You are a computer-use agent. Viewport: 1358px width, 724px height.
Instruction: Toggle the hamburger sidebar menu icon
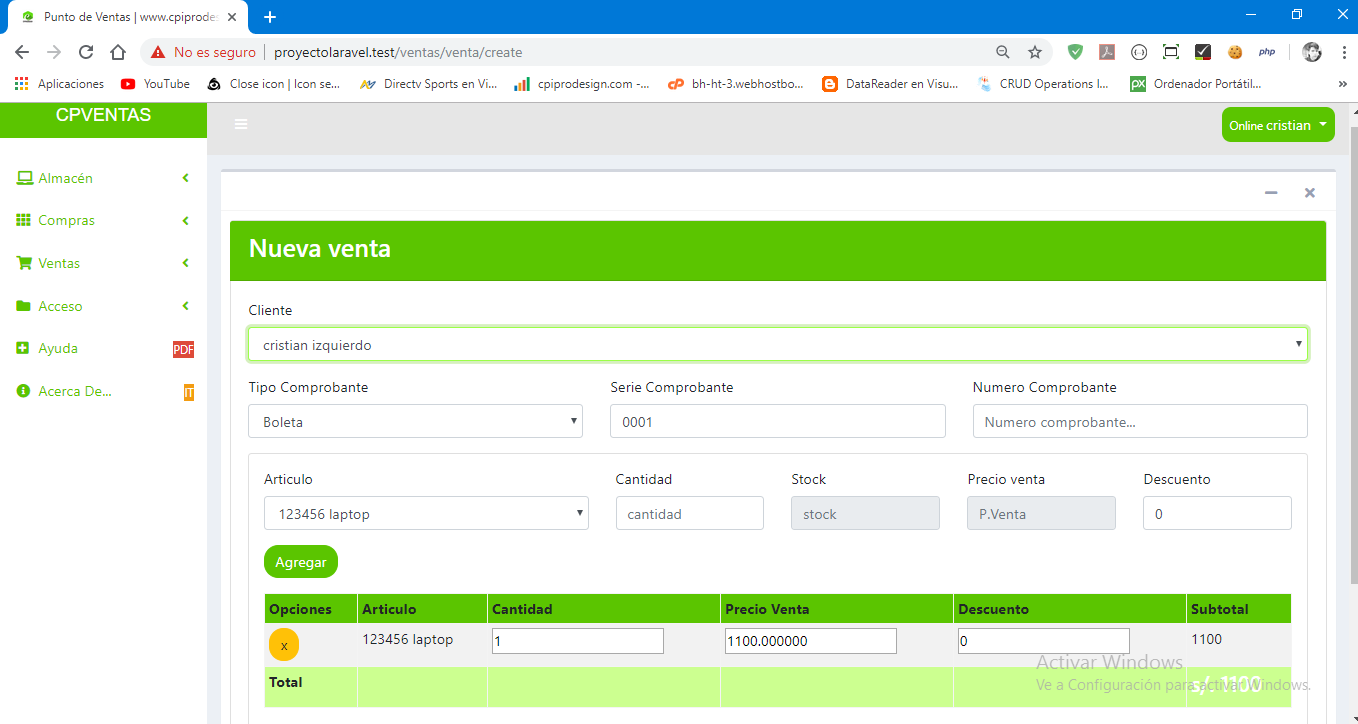point(240,124)
